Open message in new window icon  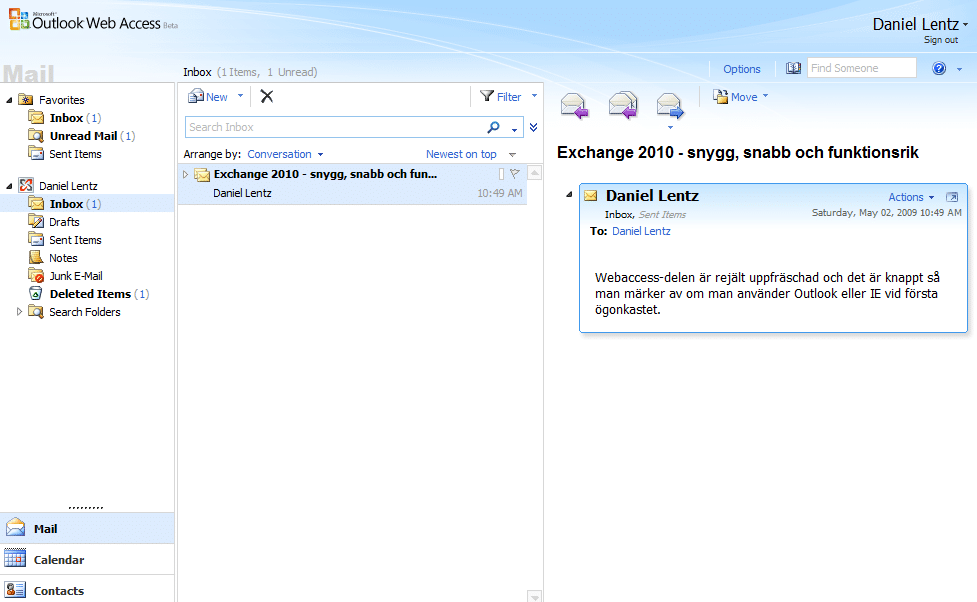pos(952,197)
